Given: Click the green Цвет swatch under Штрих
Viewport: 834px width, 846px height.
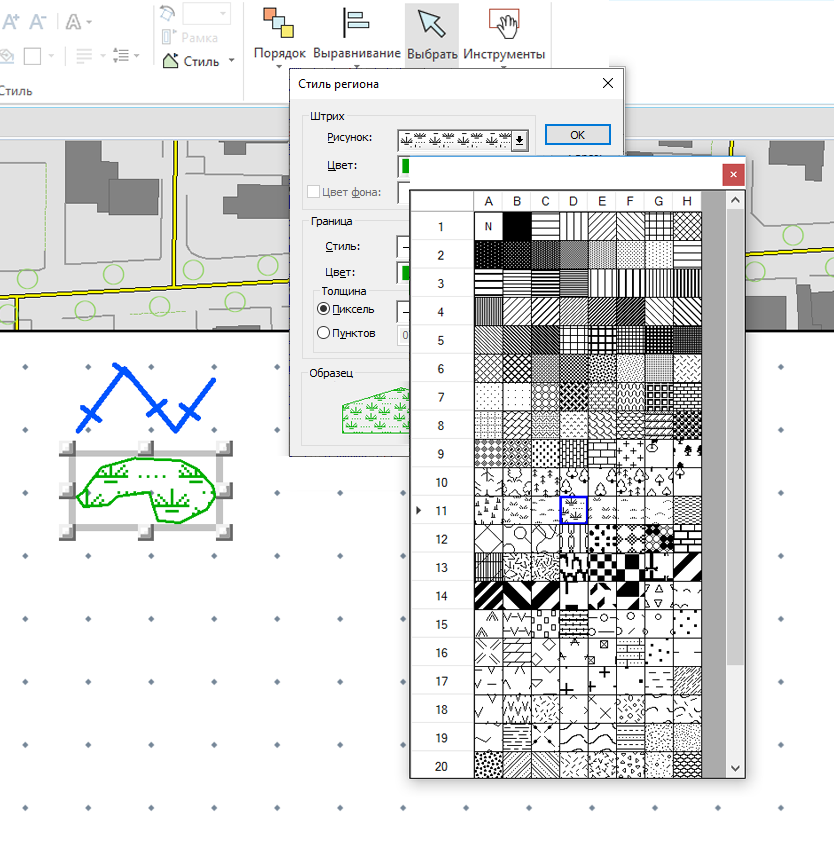Looking at the screenshot, I should click(x=404, y=165).
